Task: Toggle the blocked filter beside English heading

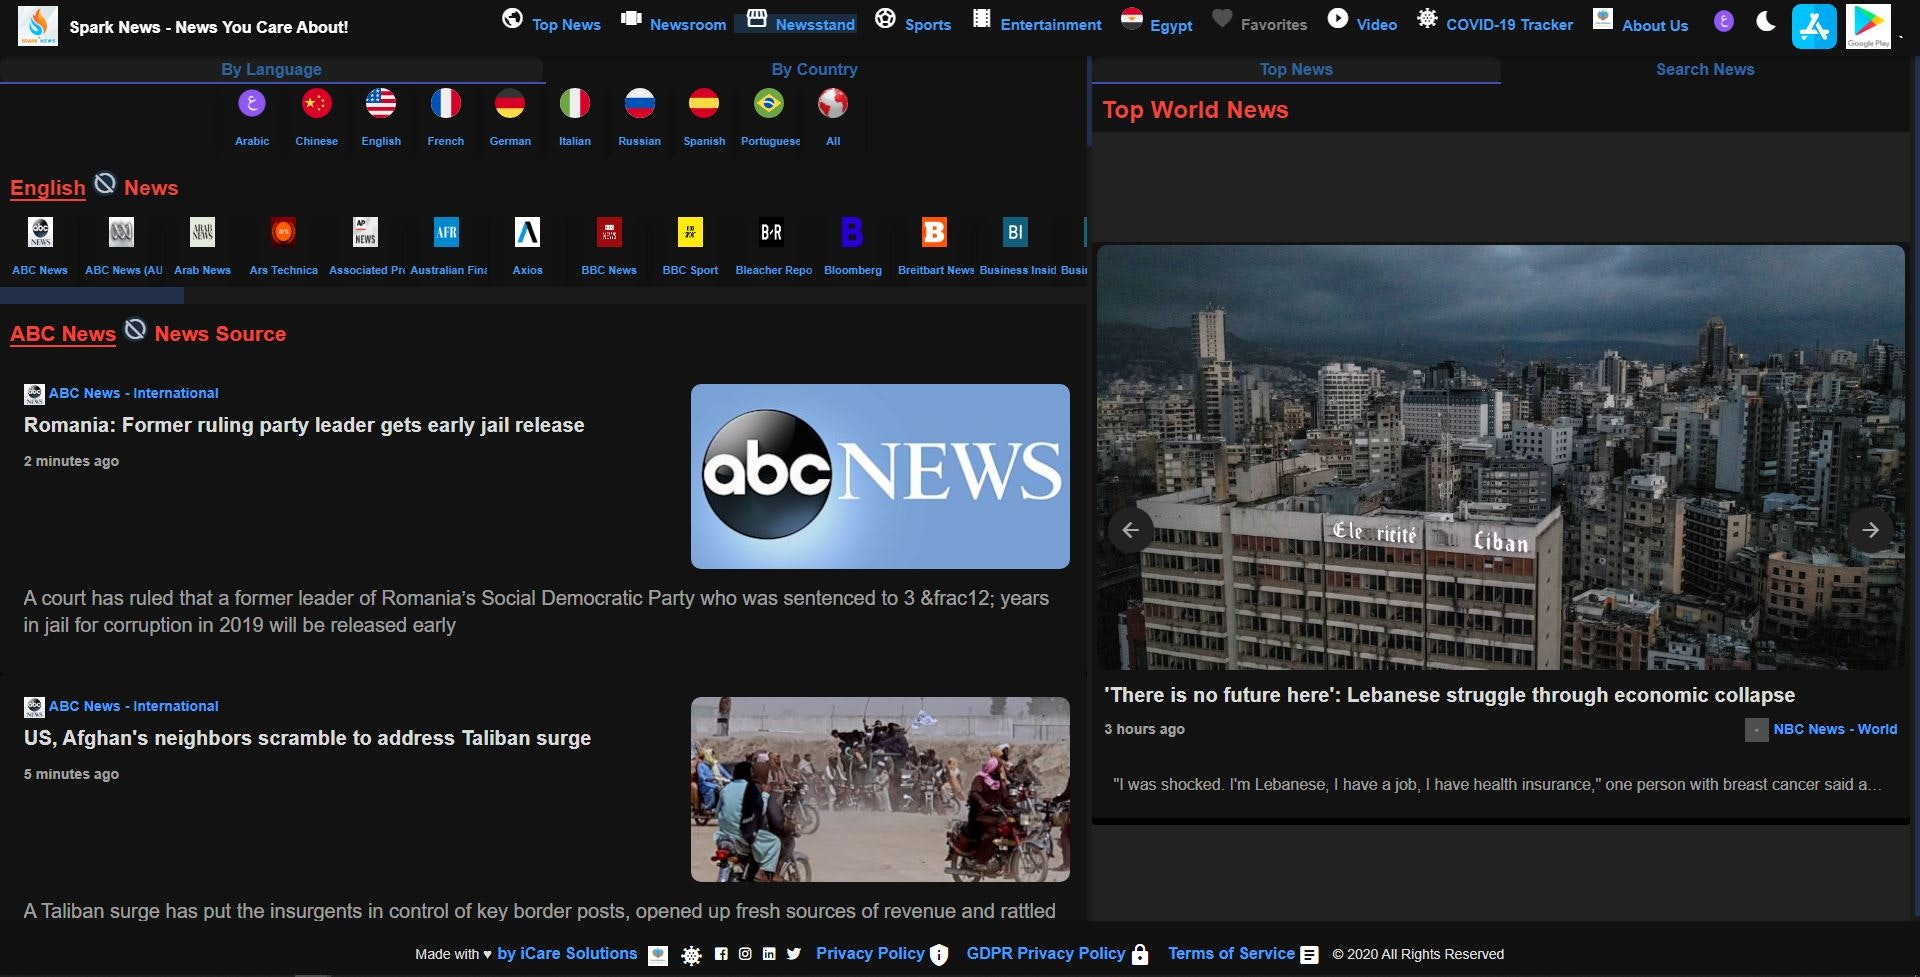Action: pos(104,183)
